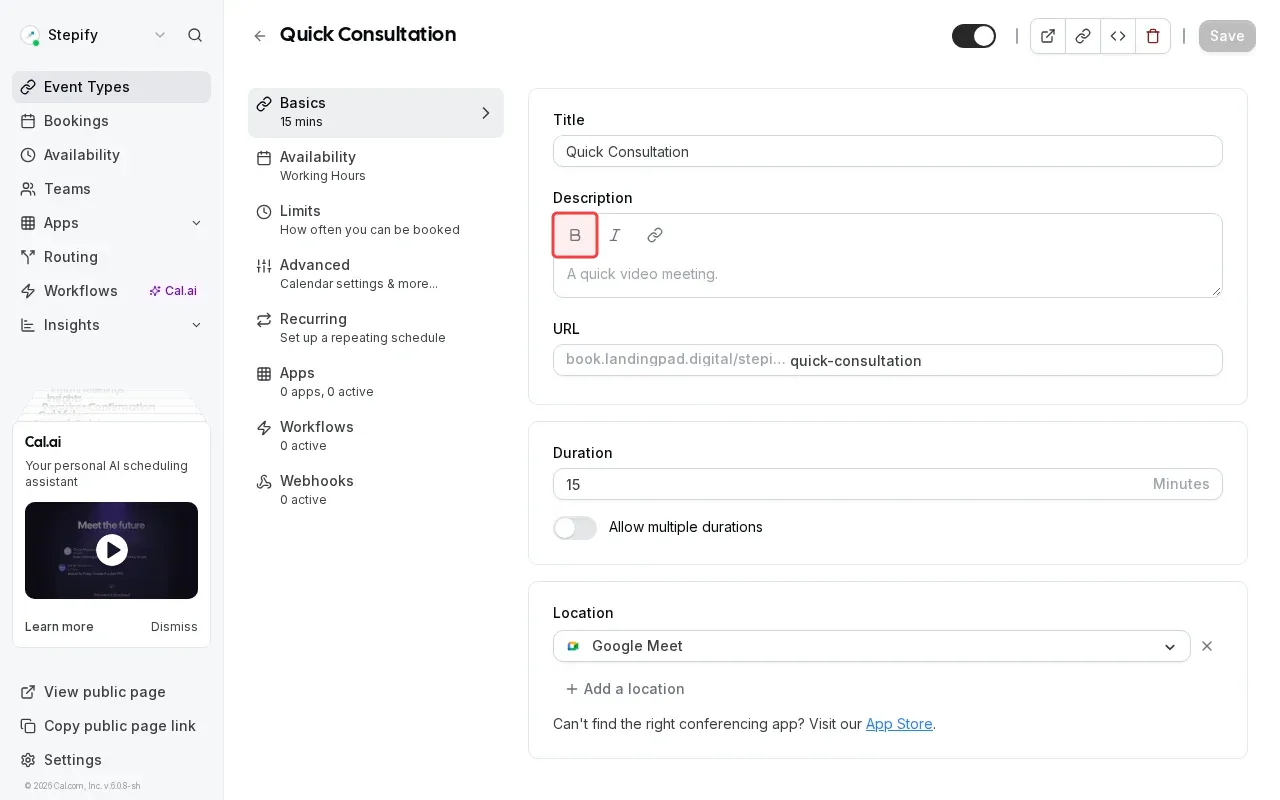Screen dimensions: 1280x800
Task: Apply italic formatting in the description
Action: [x=615, y=235]
